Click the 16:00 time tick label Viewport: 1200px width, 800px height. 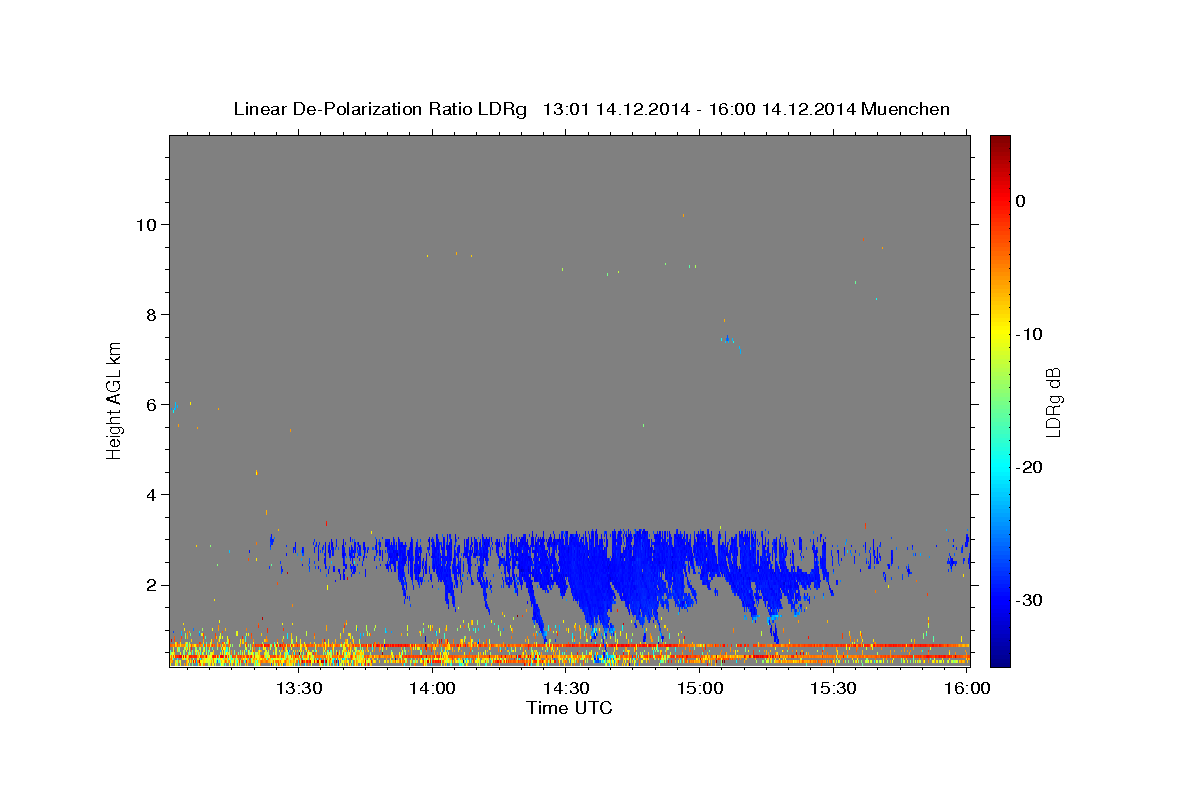(x=966, y=688)
